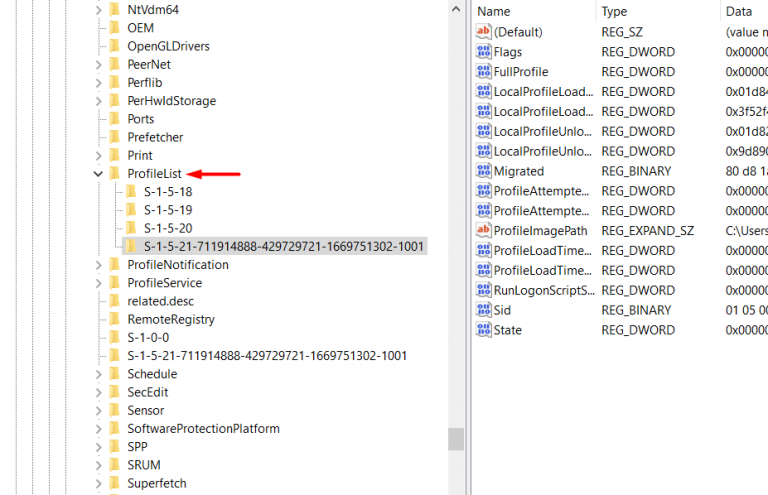Select the ProfileImagePath value name
Screen dimensions: 768x495
pos(540,231)
